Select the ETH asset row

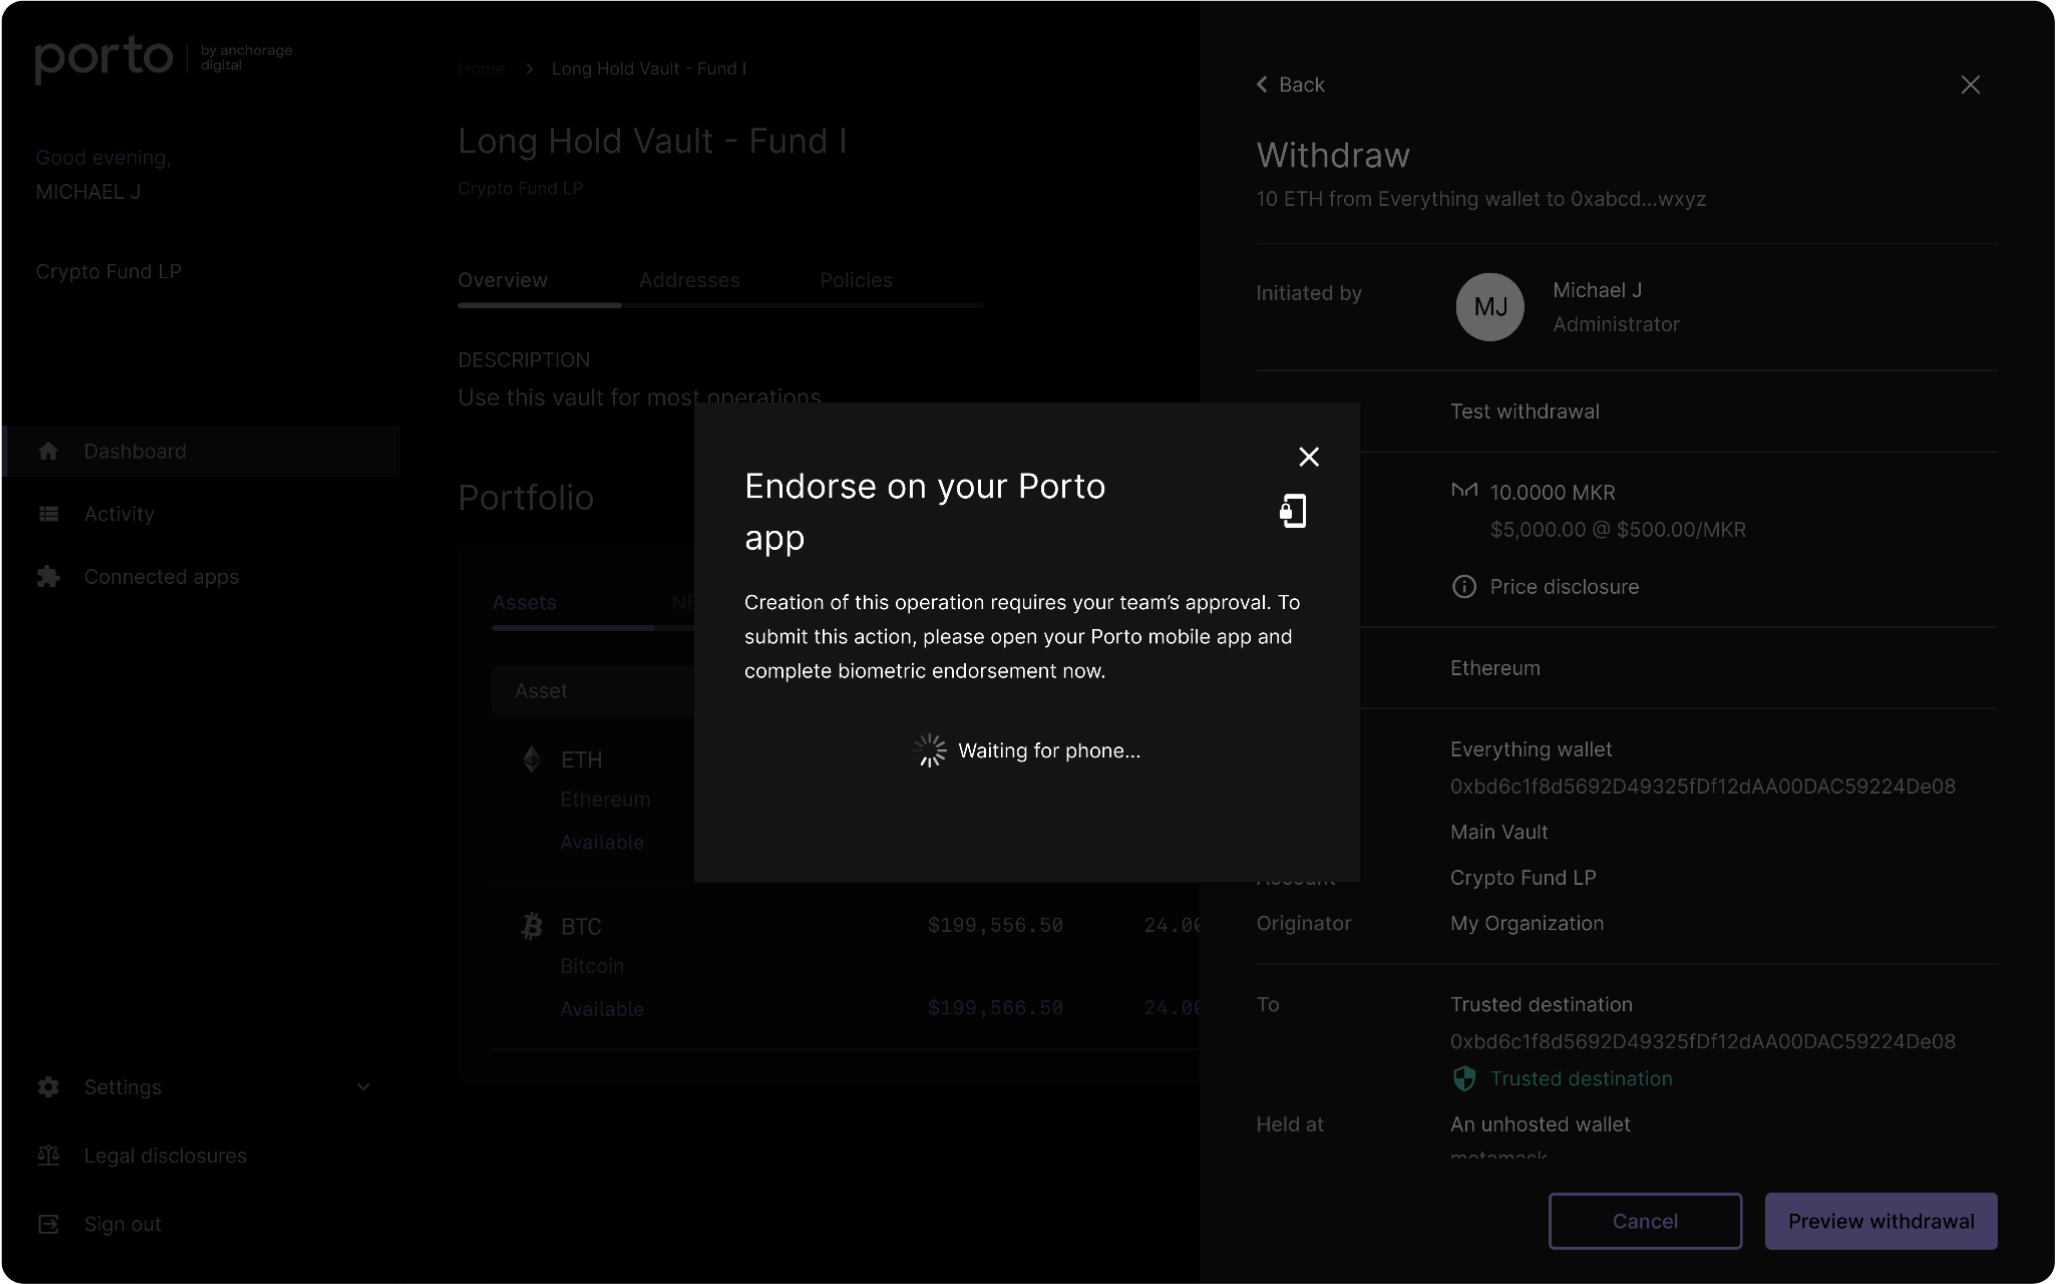[x=845, y=799]
